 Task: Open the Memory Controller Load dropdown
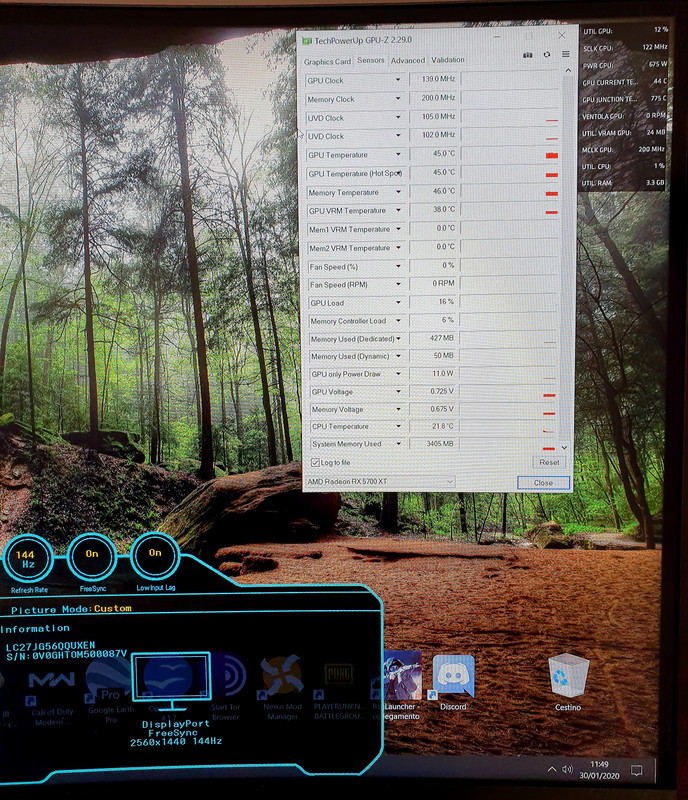398,320
